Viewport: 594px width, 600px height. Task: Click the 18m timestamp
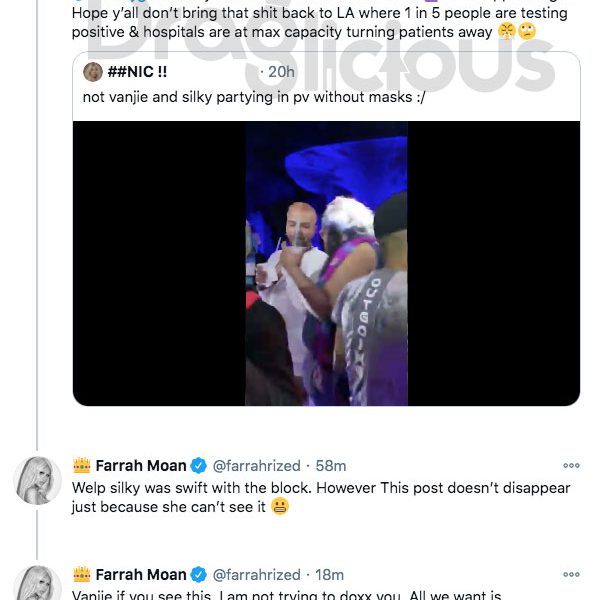coord(330,575)
